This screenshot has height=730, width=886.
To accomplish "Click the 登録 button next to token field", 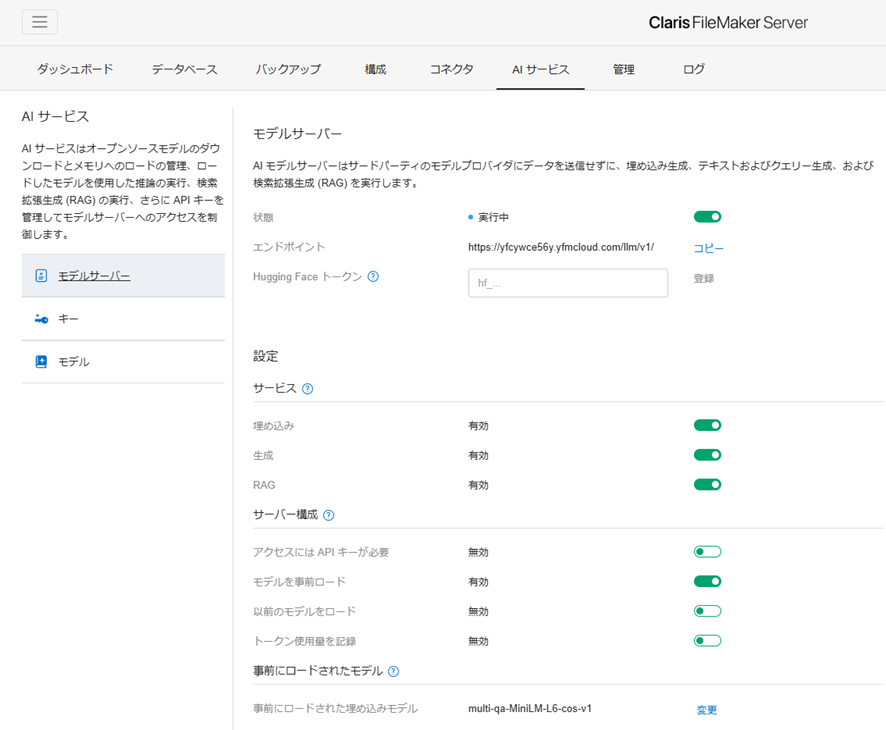I will tap(704, 279).
